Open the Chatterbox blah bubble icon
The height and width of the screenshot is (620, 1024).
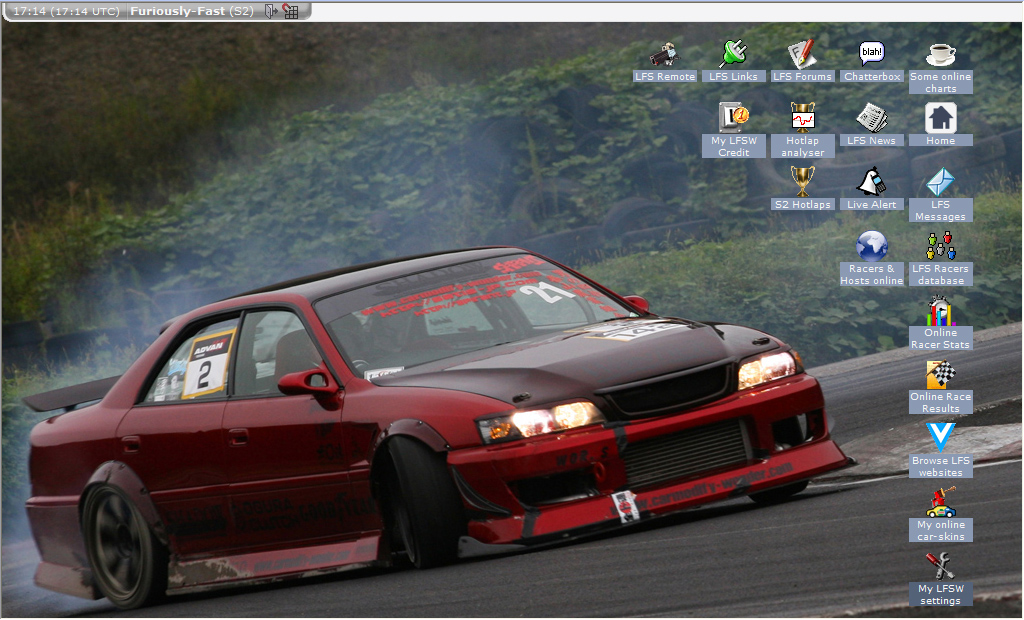point(872,54)
